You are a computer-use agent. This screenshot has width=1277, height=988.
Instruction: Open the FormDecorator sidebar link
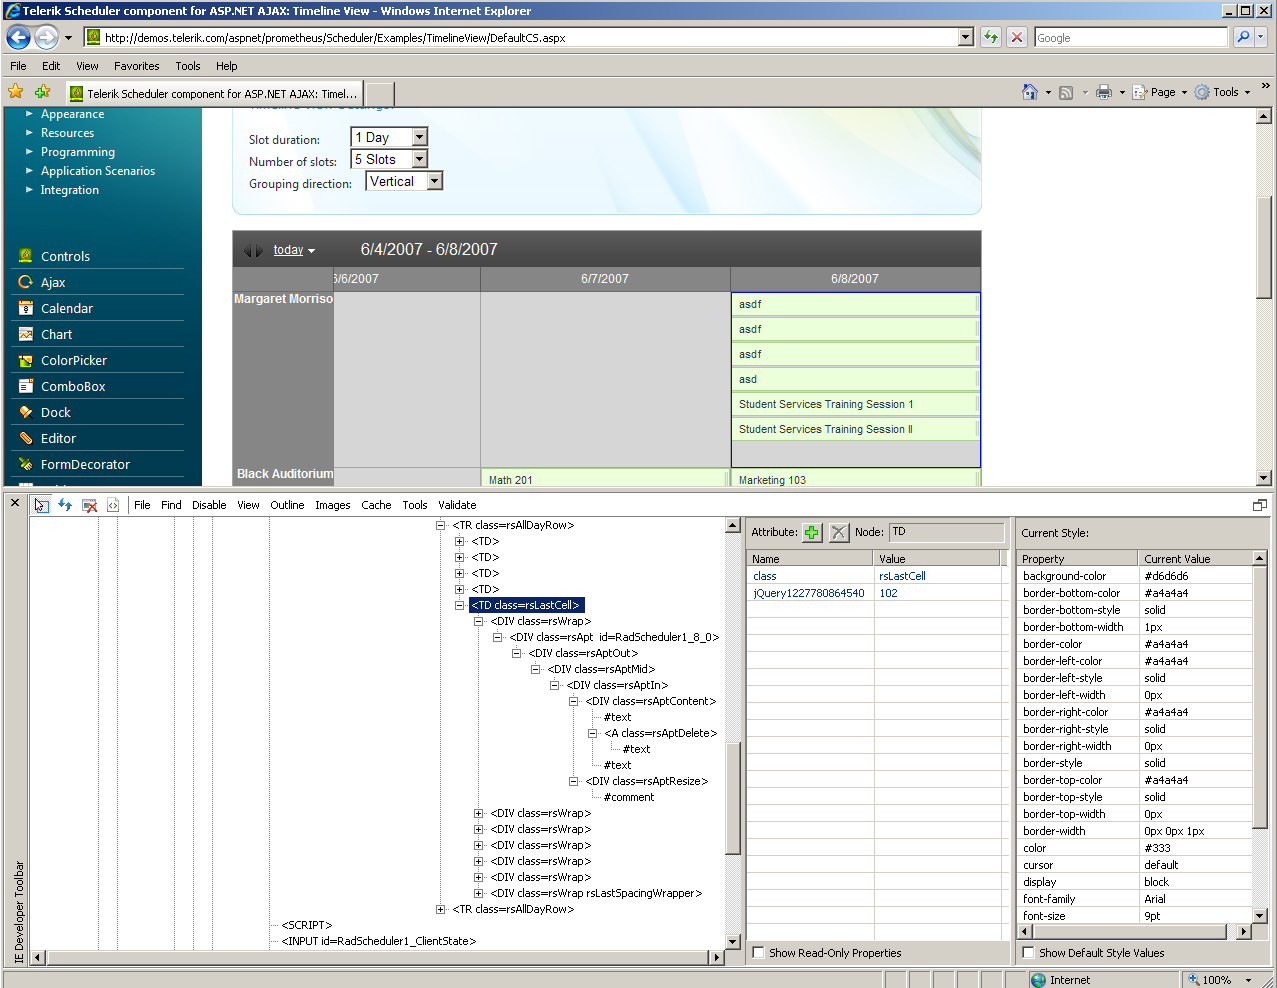click(x=85, y=464)
